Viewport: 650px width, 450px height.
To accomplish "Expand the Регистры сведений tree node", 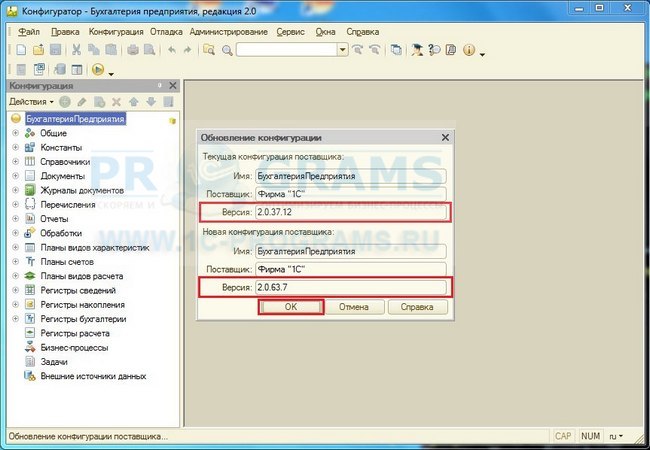I will tap(15, 290).
